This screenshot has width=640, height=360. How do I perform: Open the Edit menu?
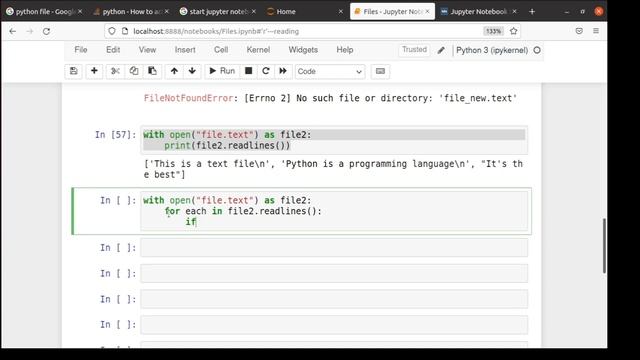click(x=113, y=50)
